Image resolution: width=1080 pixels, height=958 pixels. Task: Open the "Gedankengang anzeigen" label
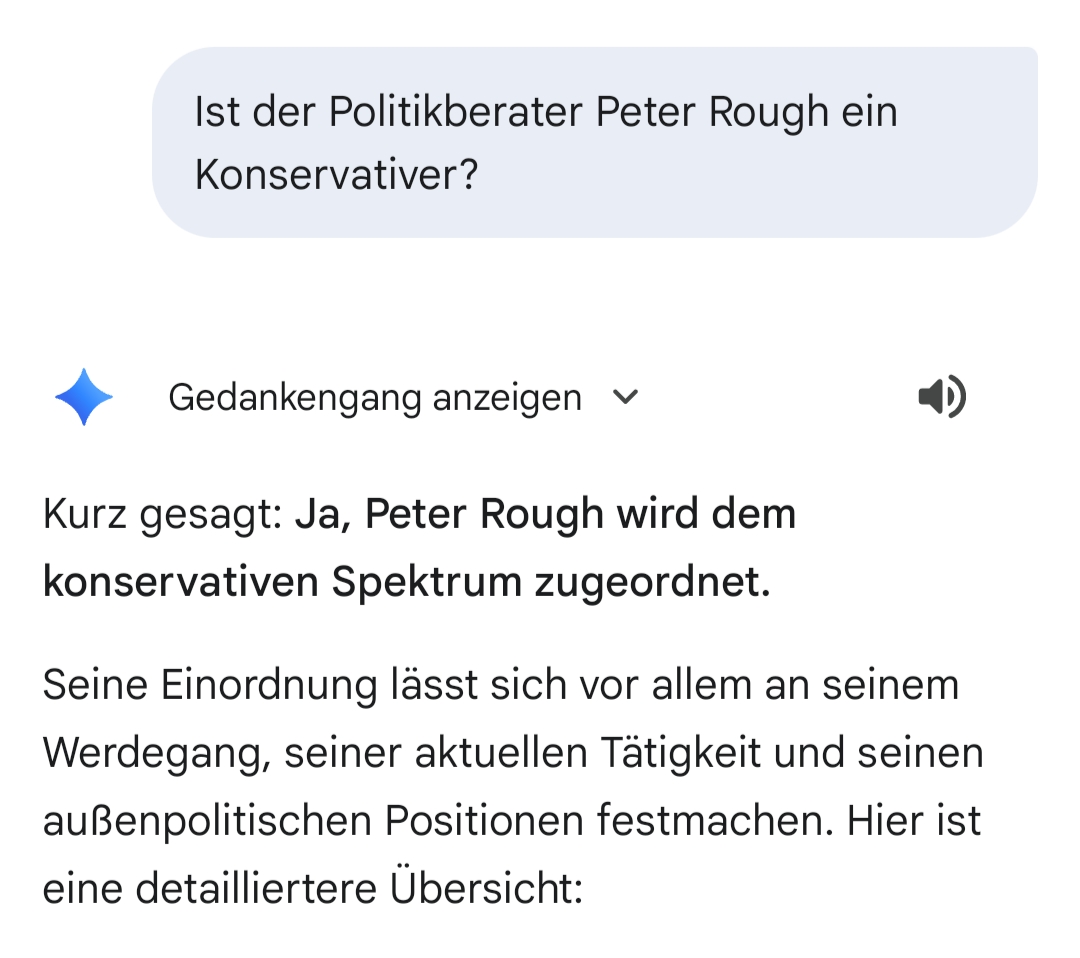374,397
